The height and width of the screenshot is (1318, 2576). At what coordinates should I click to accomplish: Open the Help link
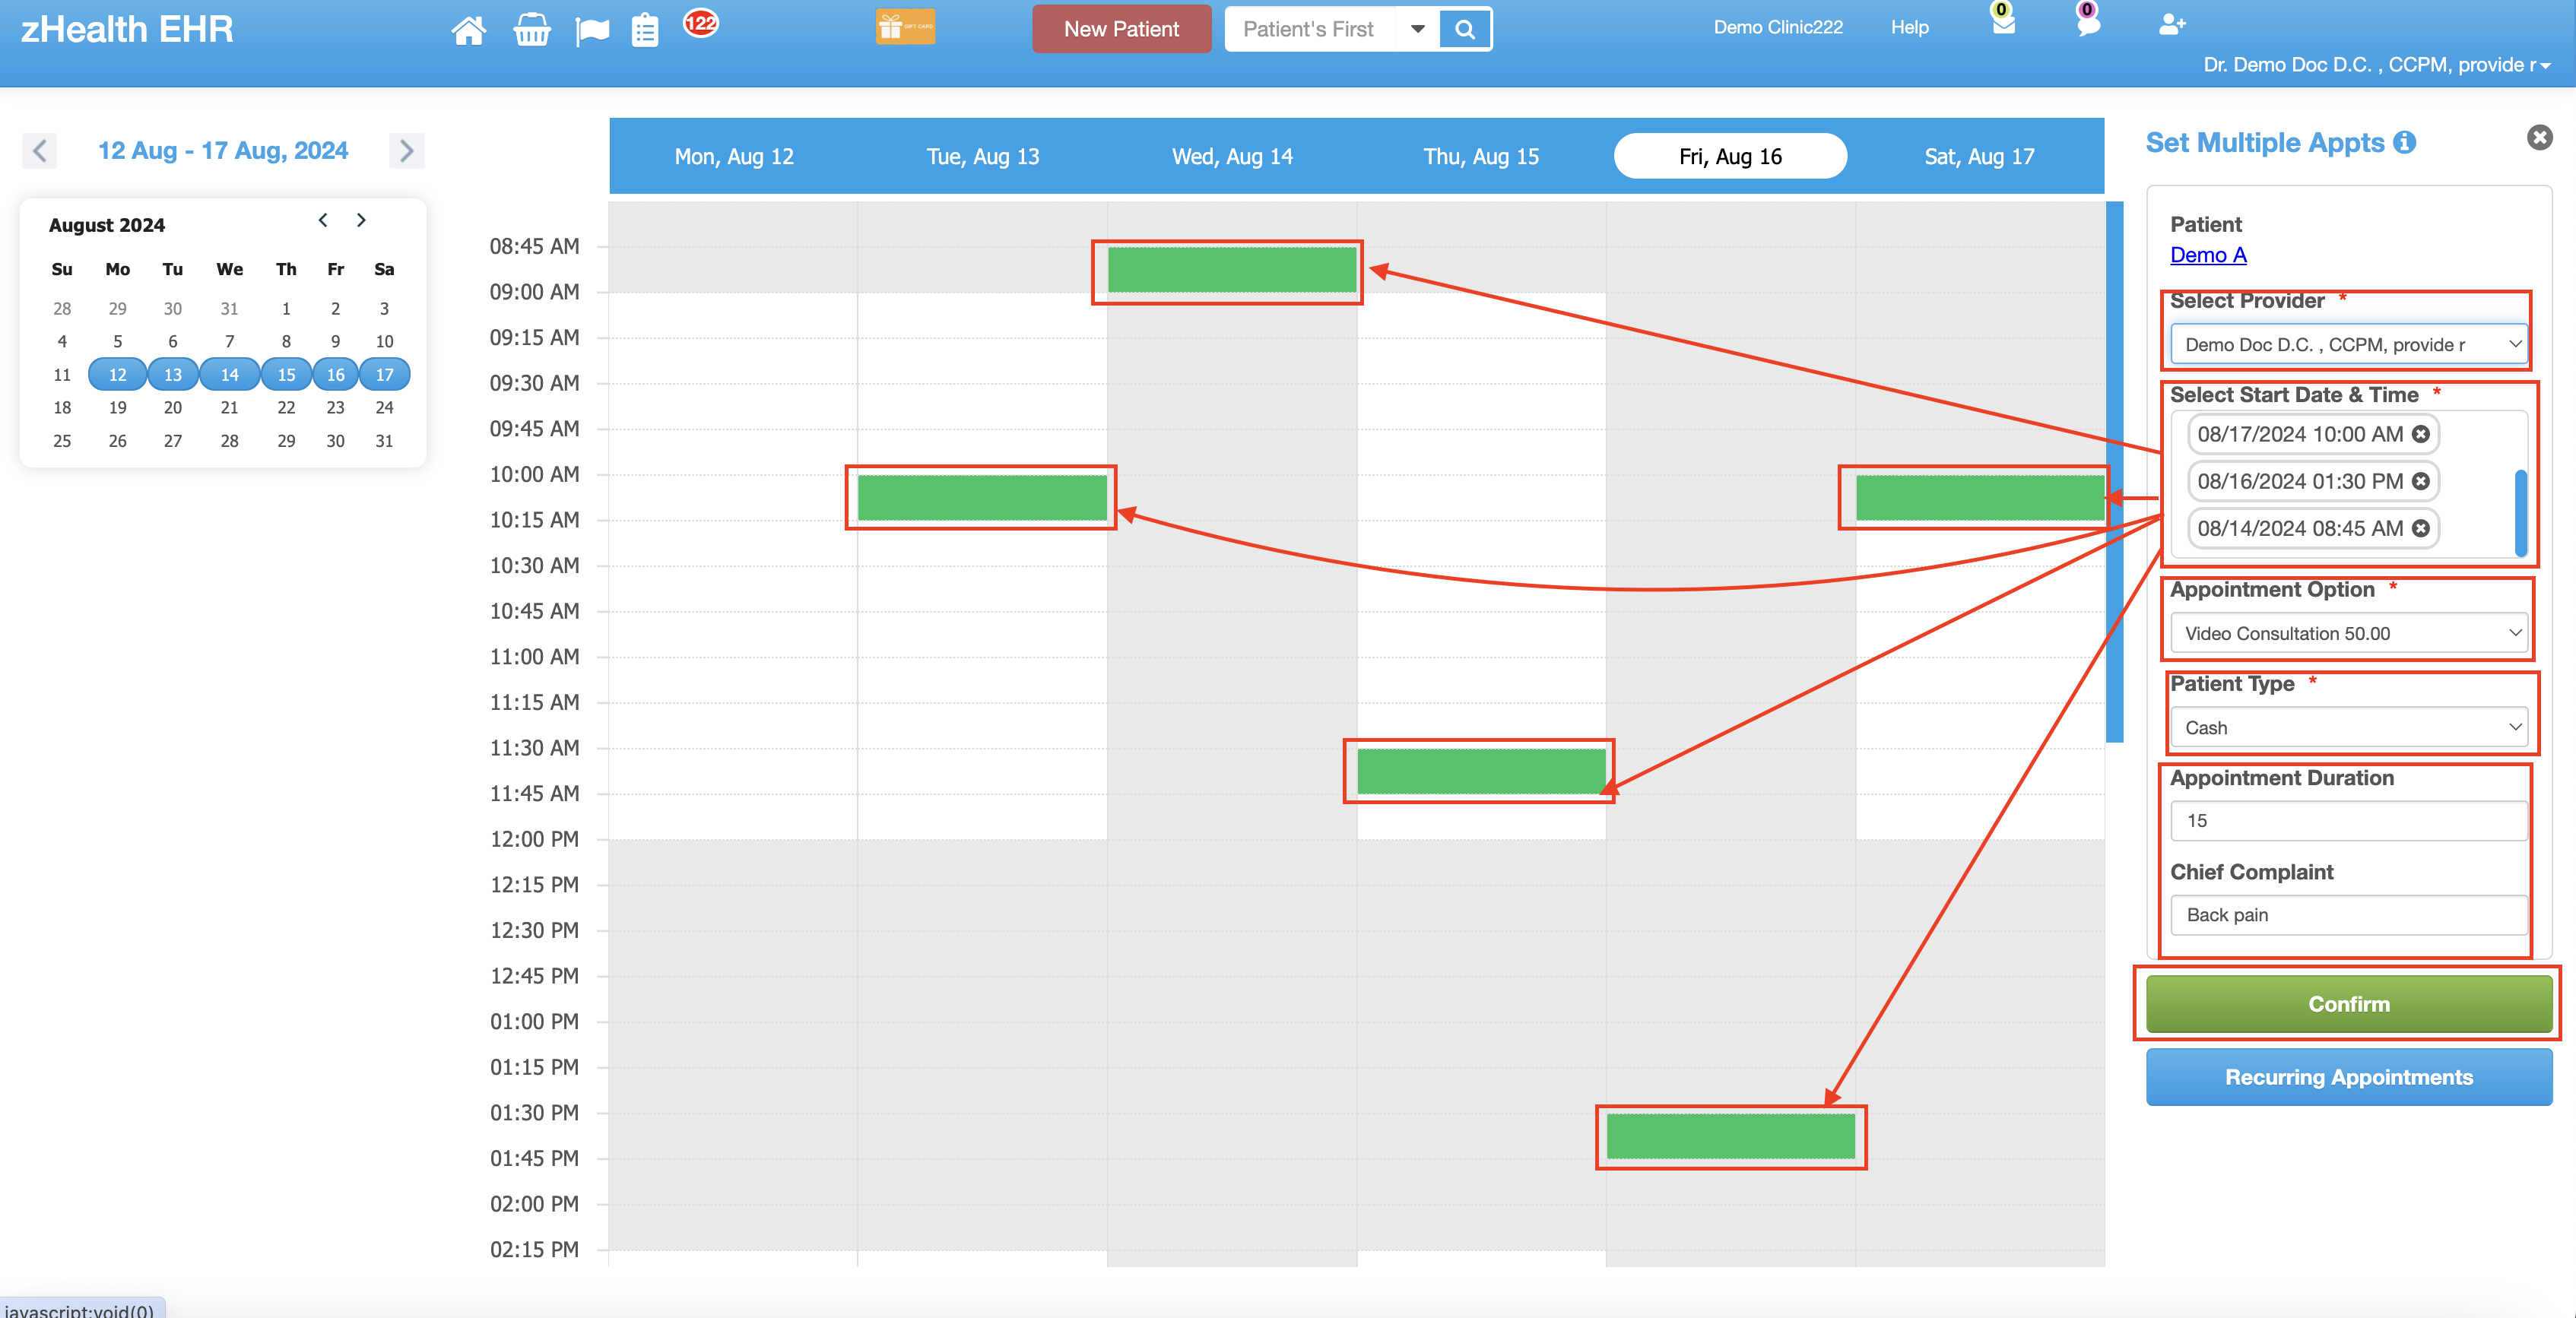(x=1909, y=27)
